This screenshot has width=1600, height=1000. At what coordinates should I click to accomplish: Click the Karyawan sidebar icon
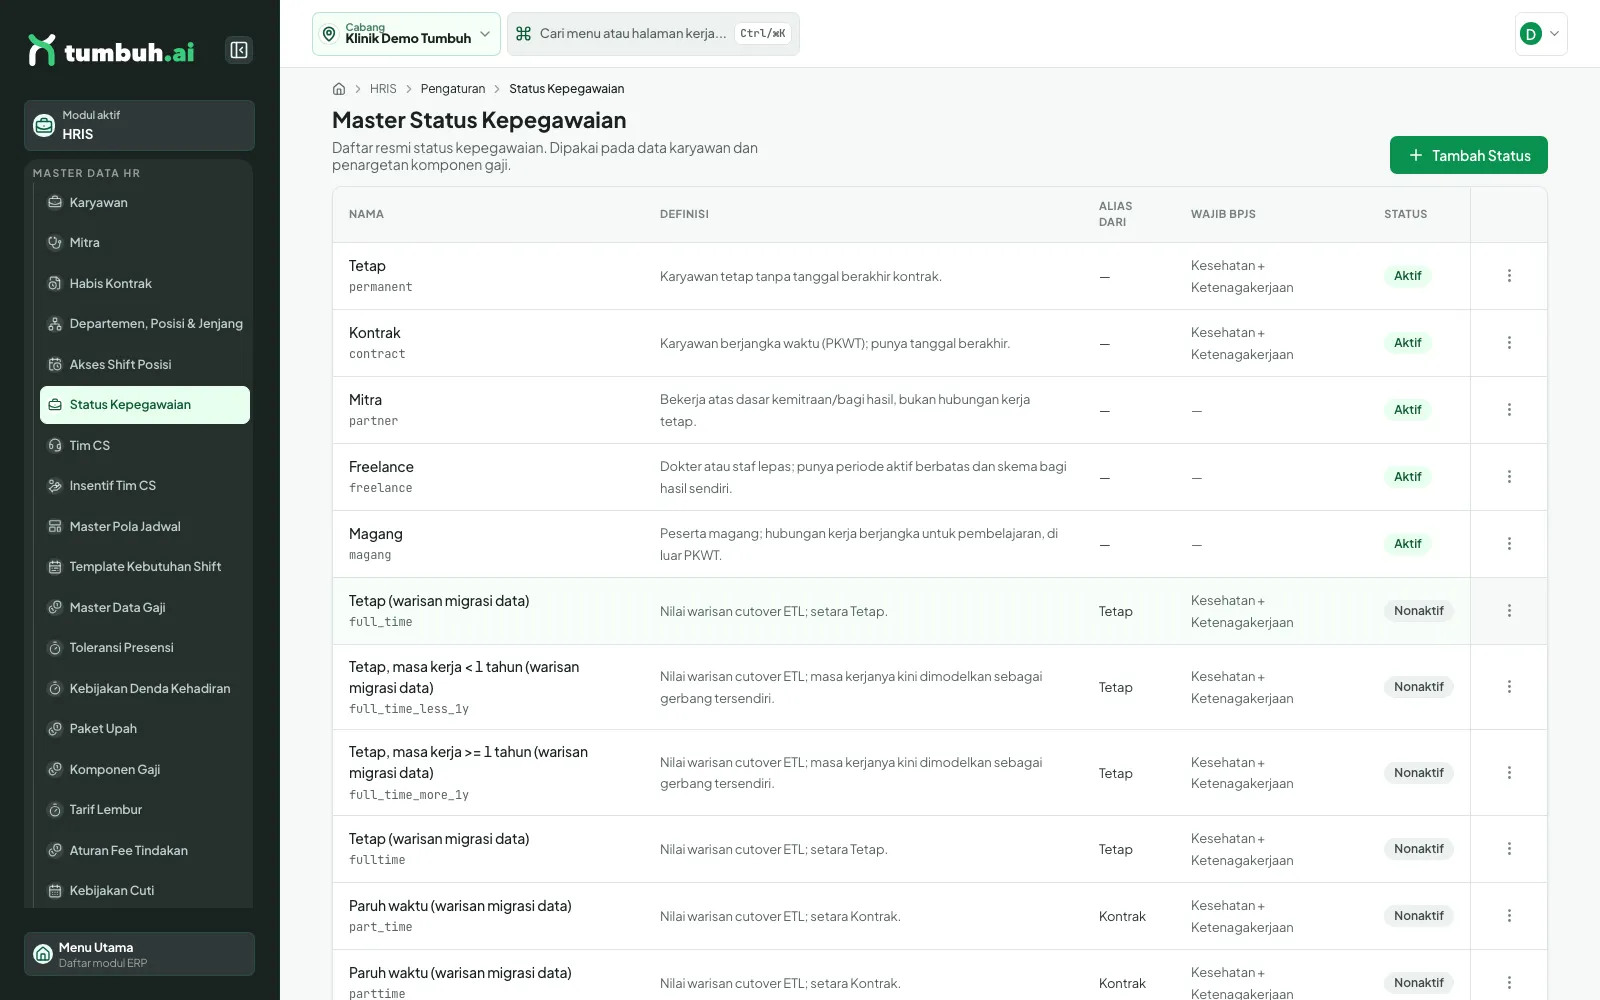coord(55,202)
